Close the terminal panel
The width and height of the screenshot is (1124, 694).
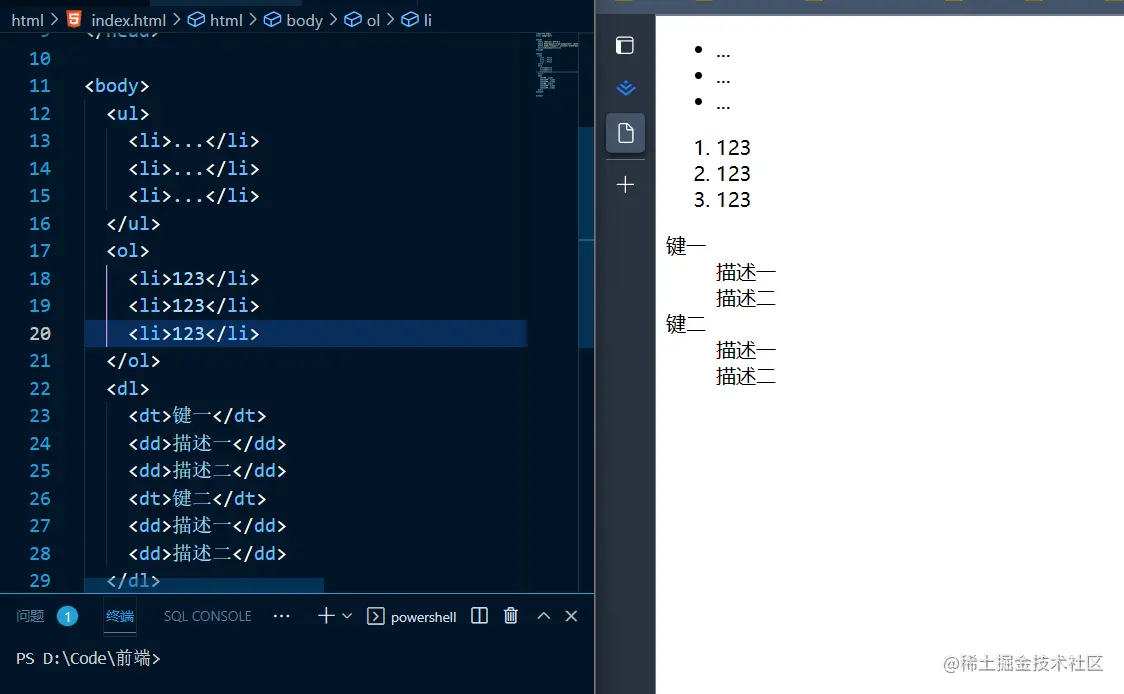(x=571, y=616)
